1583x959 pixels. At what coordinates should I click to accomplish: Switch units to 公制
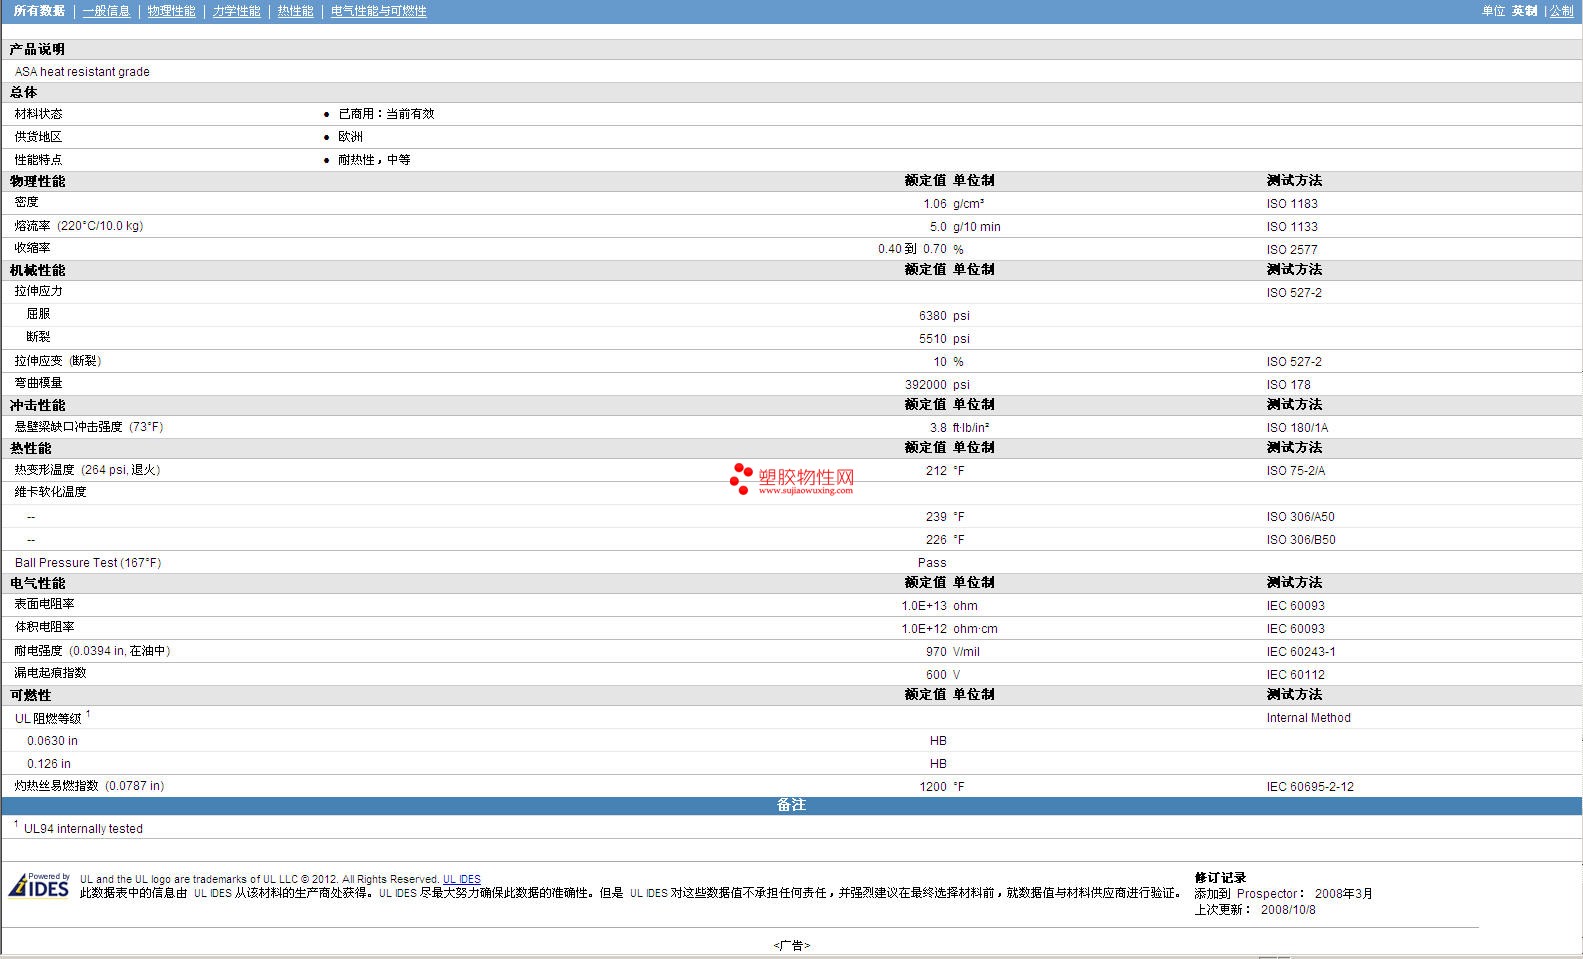[x=1561, y=11]
